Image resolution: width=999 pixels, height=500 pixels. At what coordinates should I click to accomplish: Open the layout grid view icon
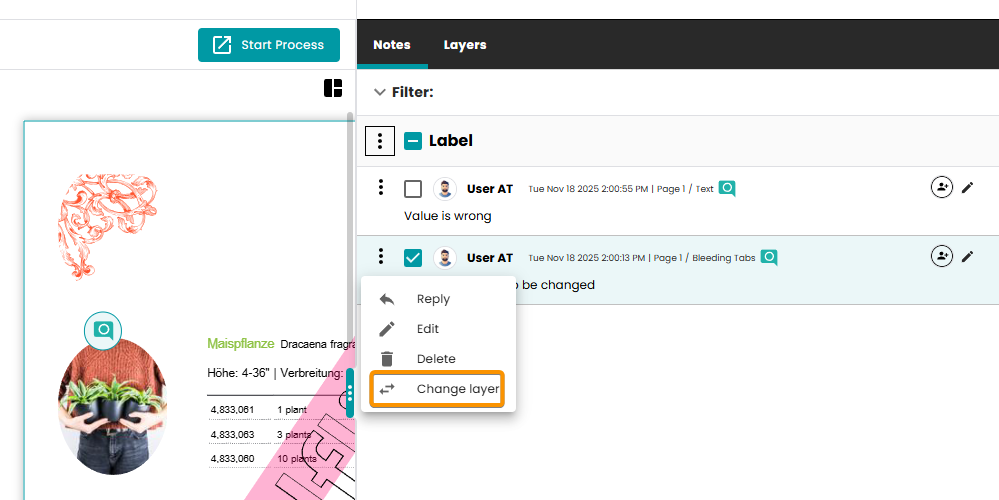[x=333, y=88]
